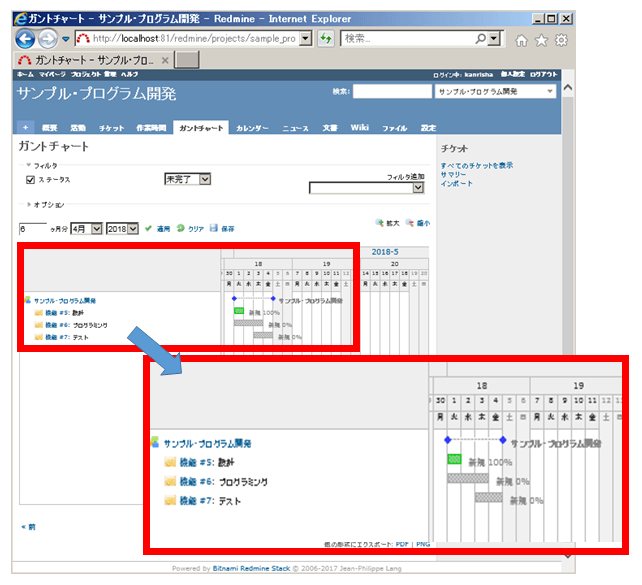Open マイページ in top menu
The image size is (642, 585).
coord(52,74)
